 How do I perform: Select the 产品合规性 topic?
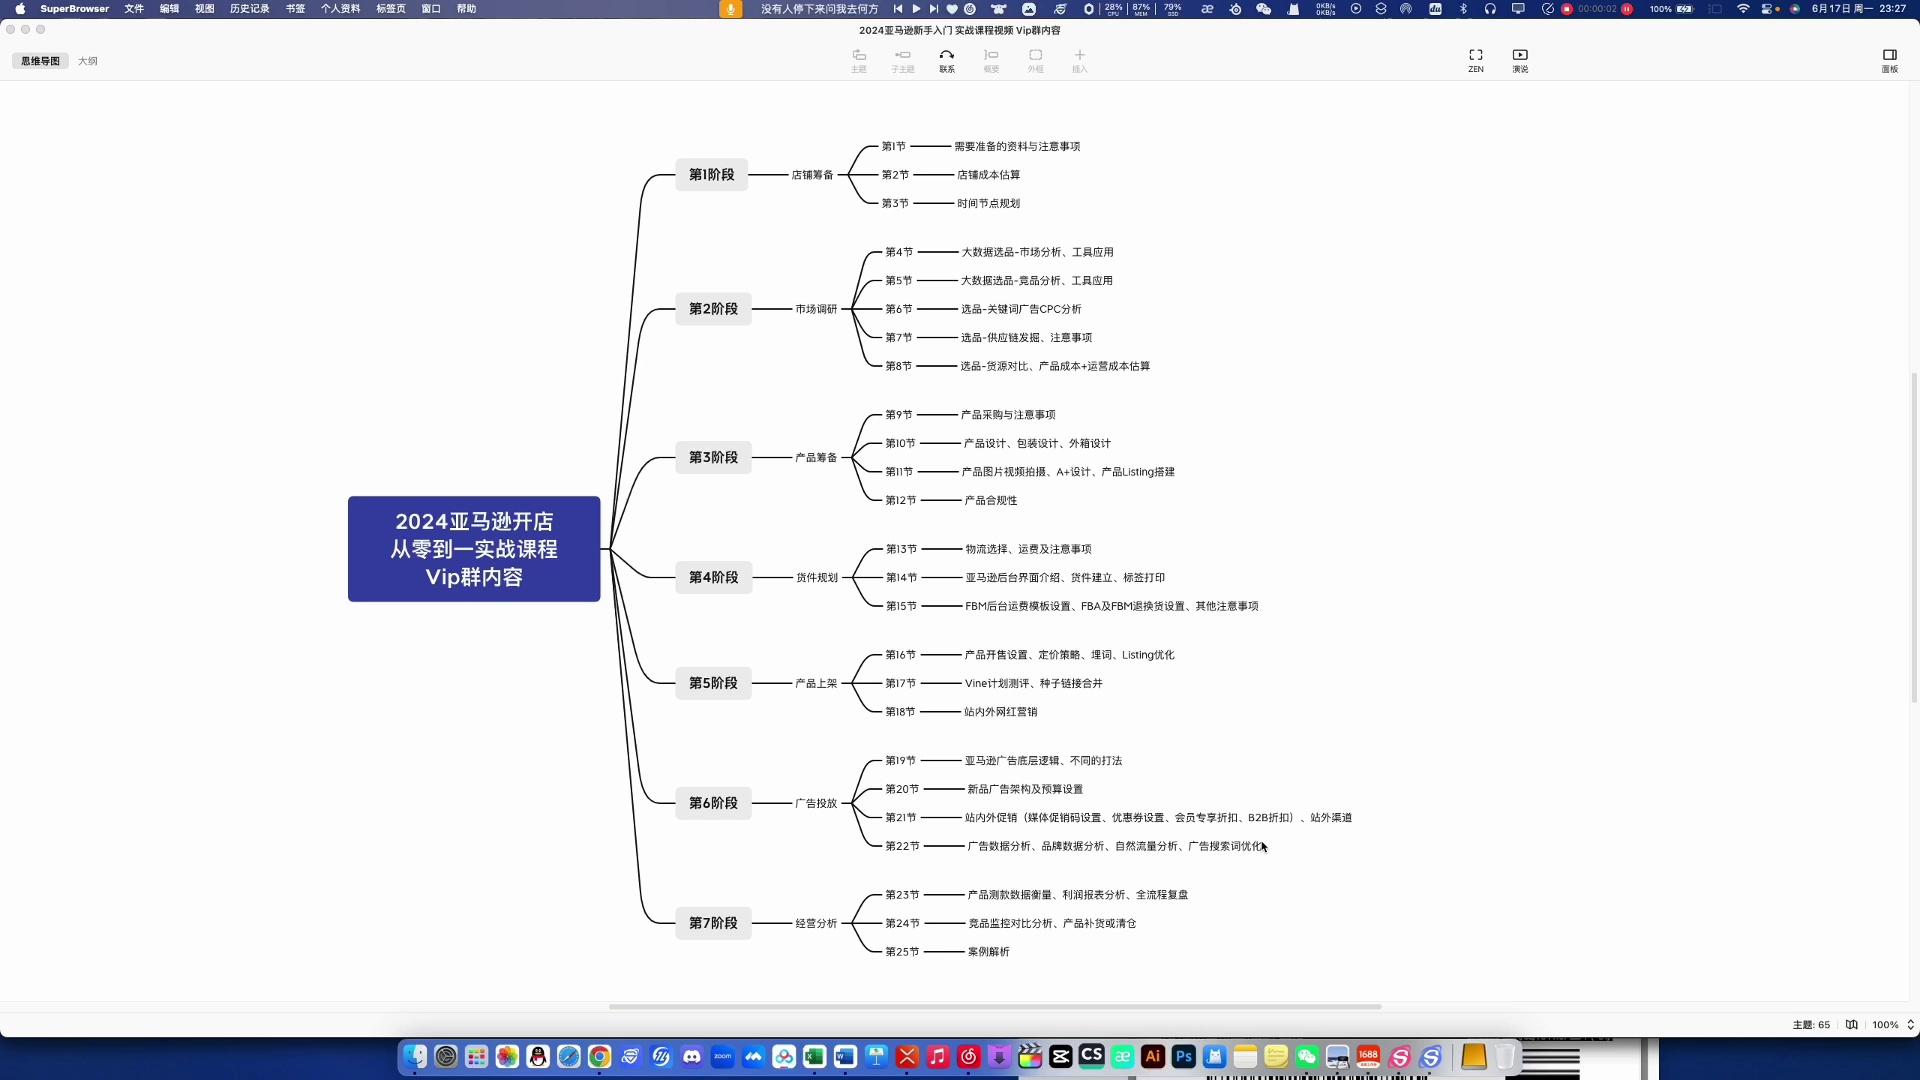(990, 500)
